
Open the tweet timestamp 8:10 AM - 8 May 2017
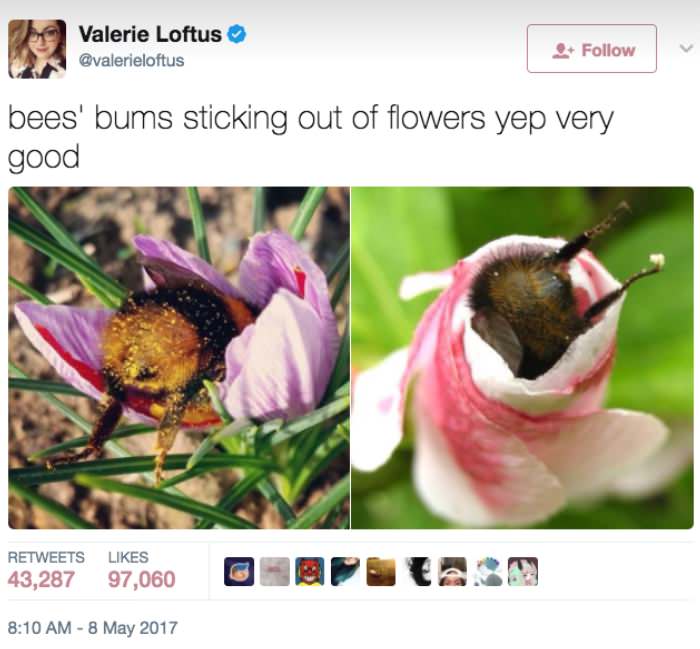(x=92, y=628)
